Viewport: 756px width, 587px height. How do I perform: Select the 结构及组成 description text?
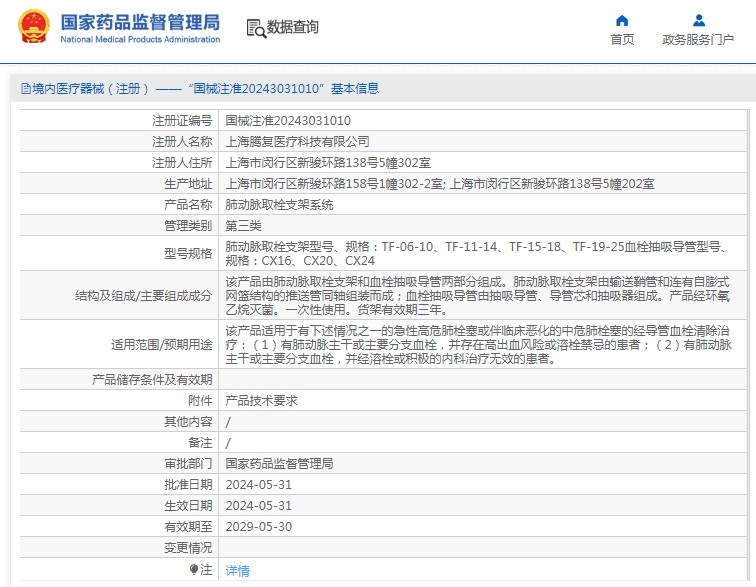pyautogui.click(x=478, y=296)
